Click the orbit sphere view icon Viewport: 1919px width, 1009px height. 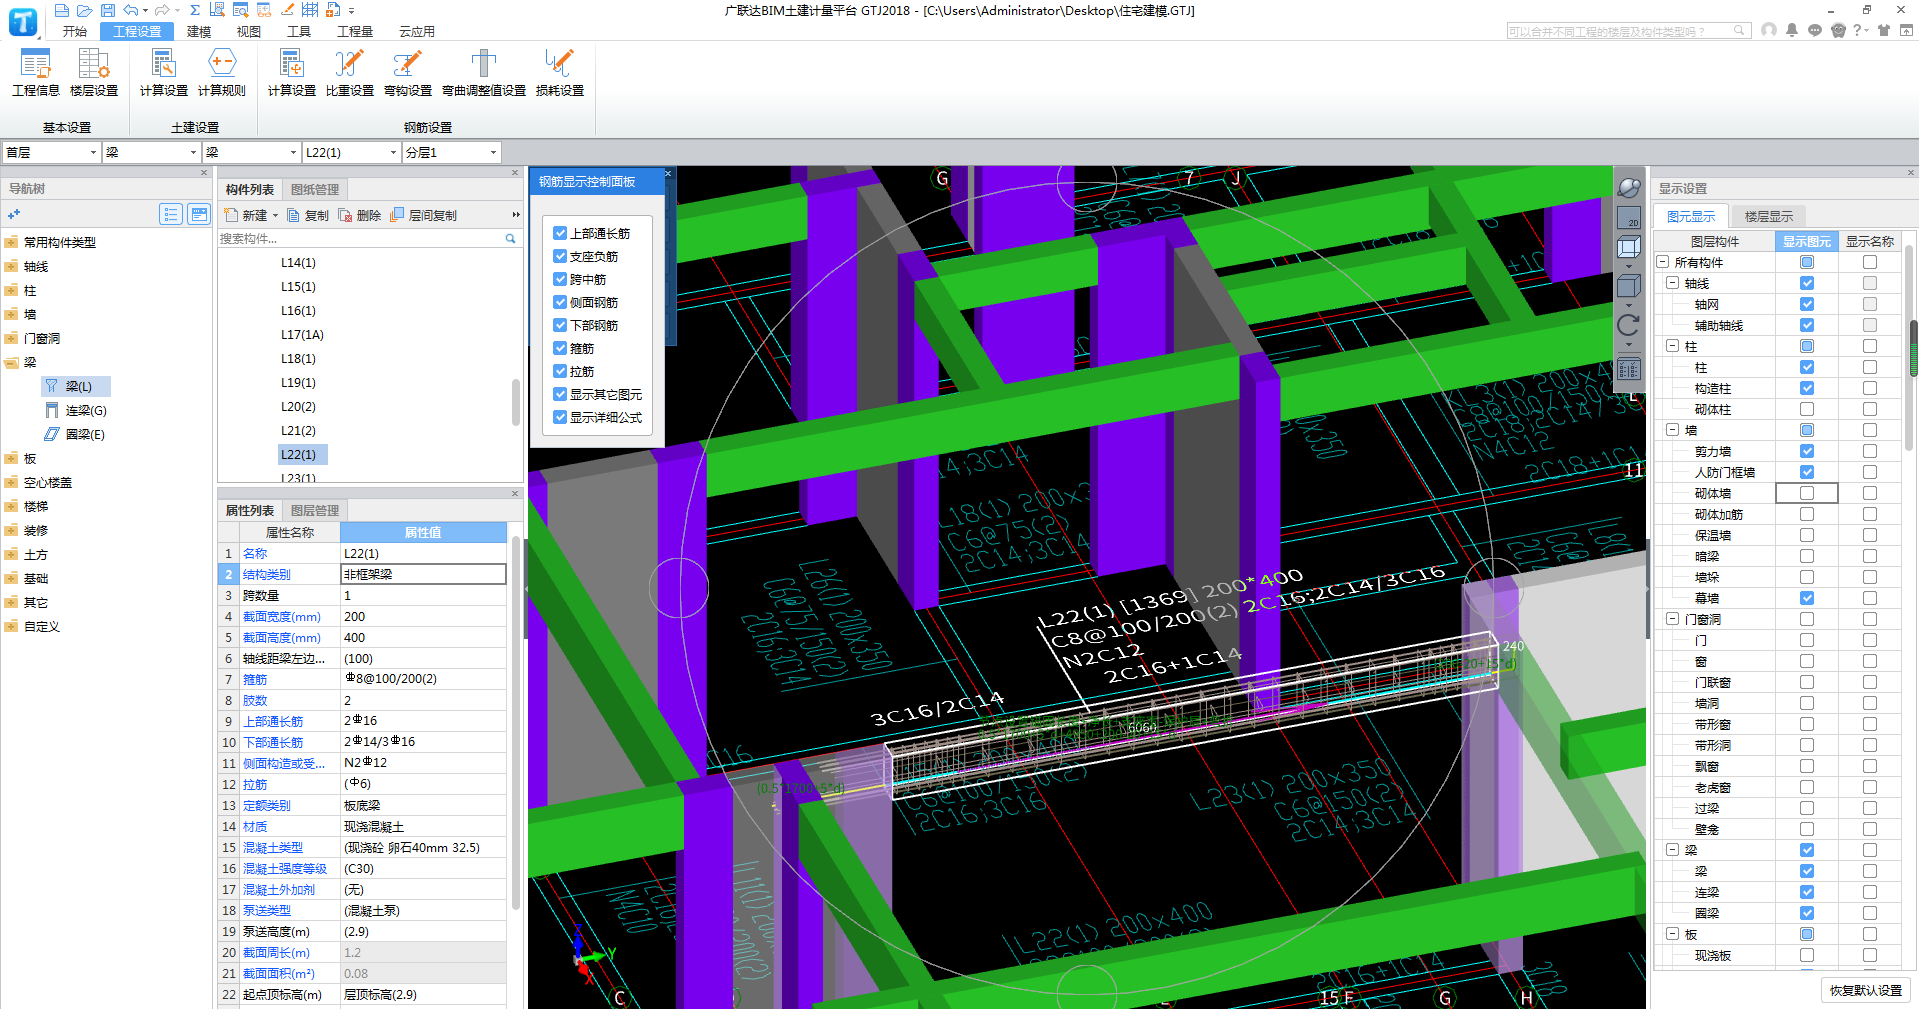(1629, 187)
